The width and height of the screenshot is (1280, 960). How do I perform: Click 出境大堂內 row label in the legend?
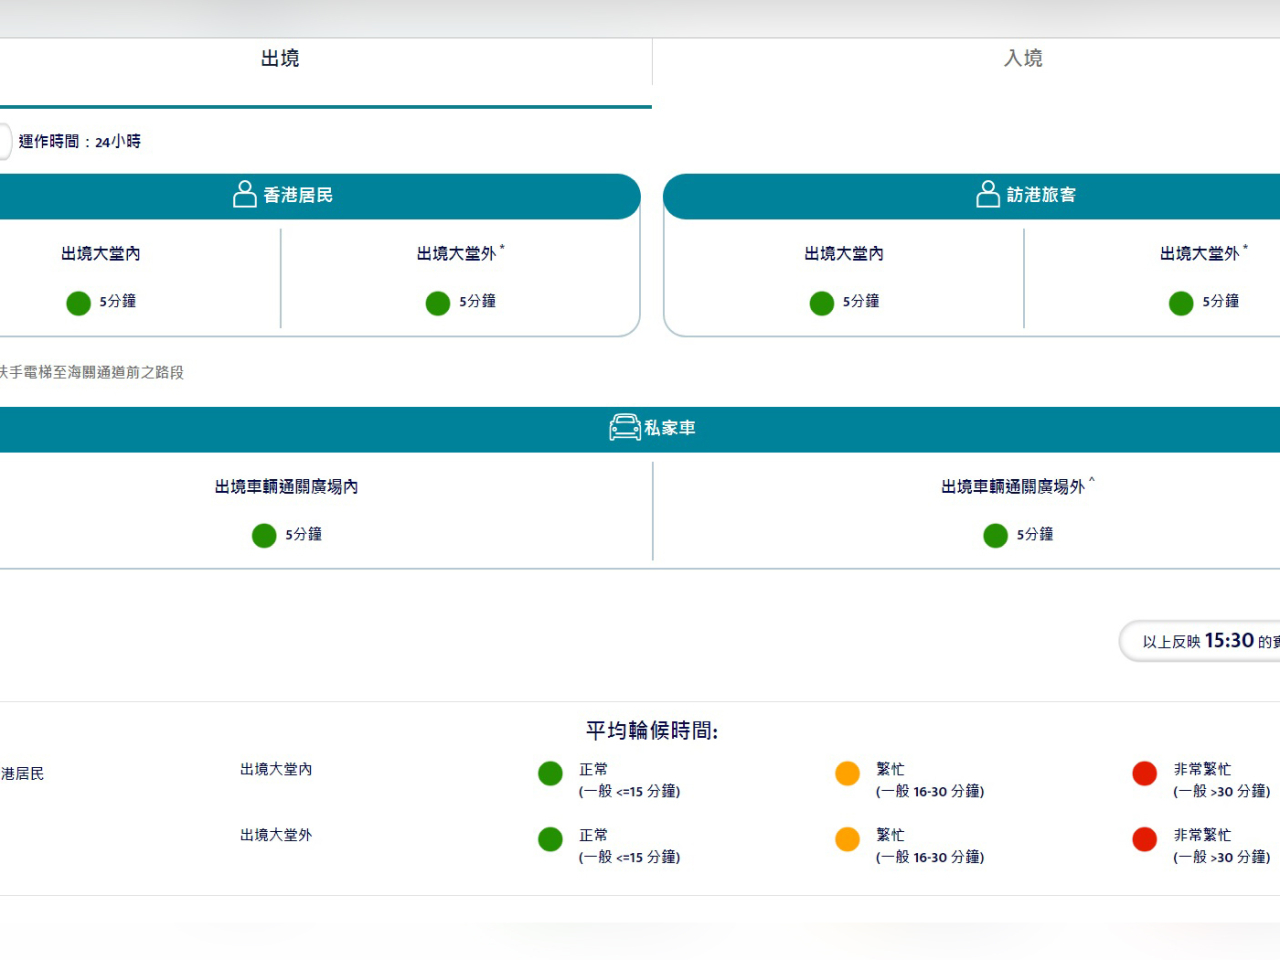pyautogui.click(x=276, y=769)
